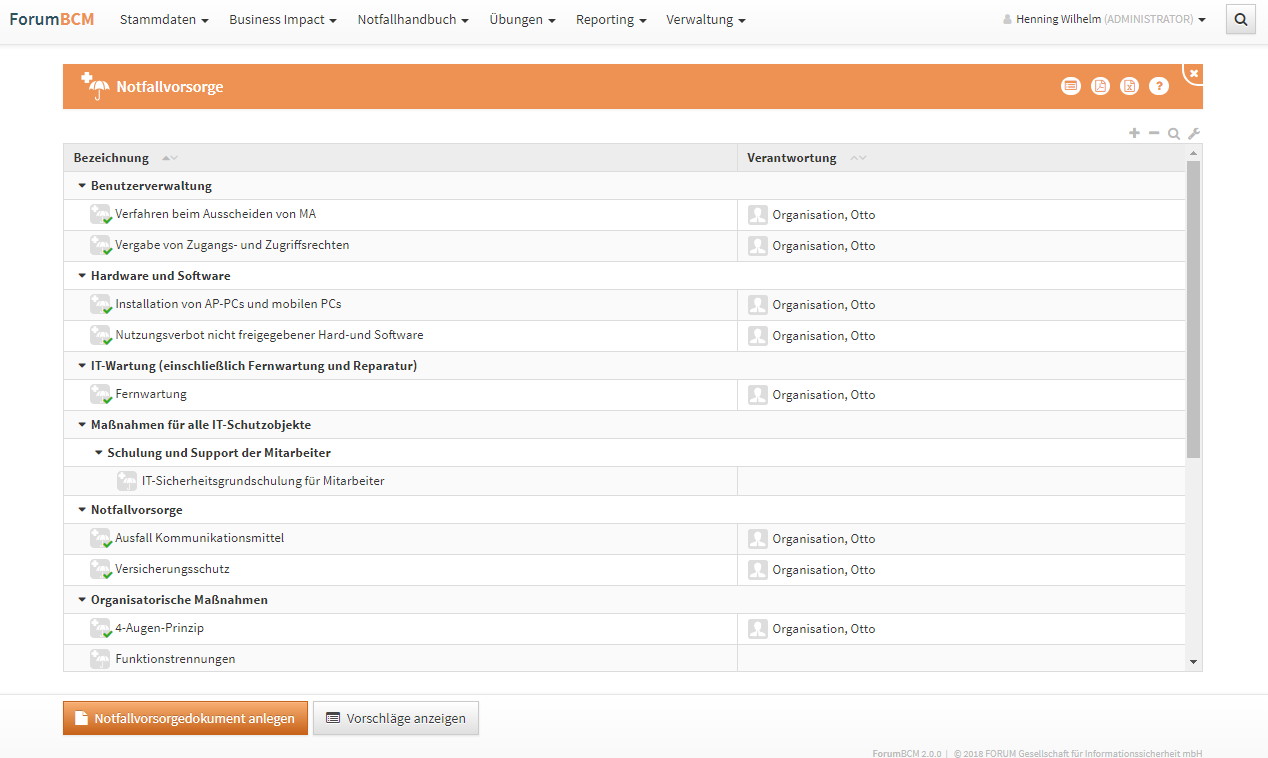This screenshot has height=758, width=1268.
Task: Open the Fernwartung entry
Action: click(x=151, y=394)
